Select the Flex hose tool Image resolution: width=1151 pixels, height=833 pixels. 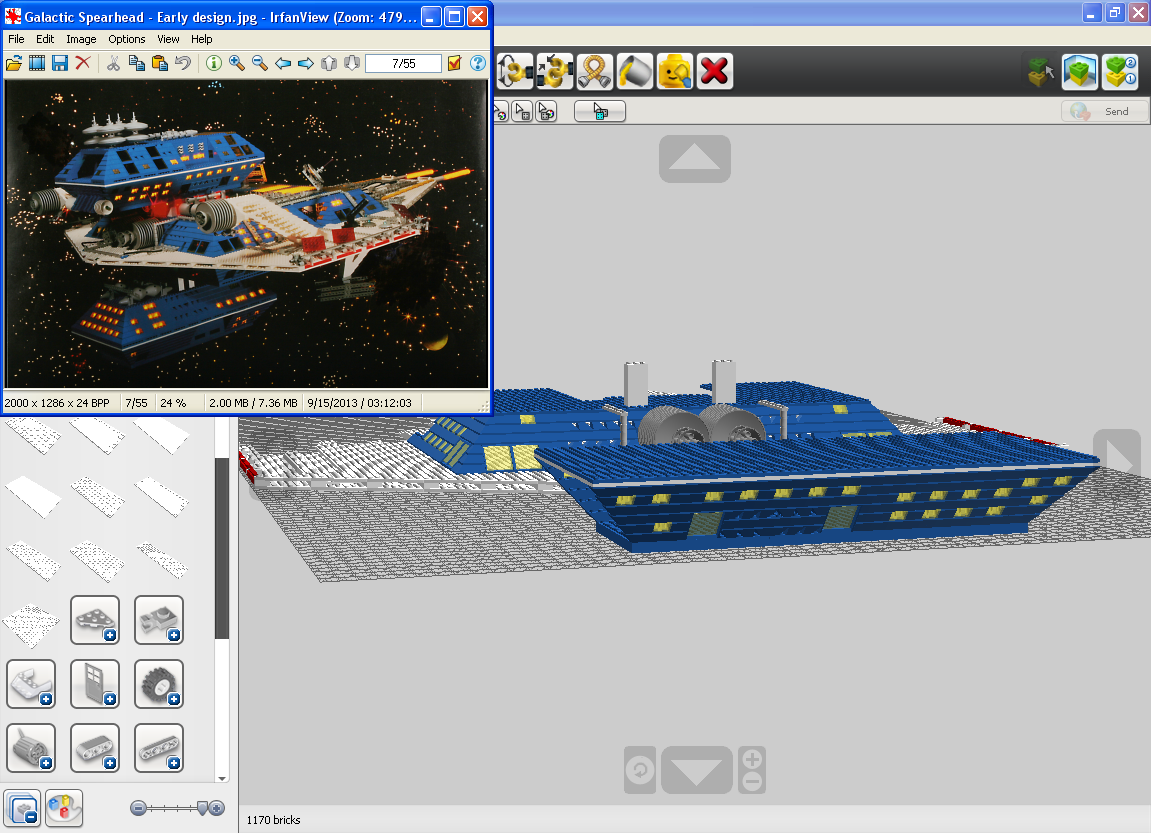pos(595,72)
